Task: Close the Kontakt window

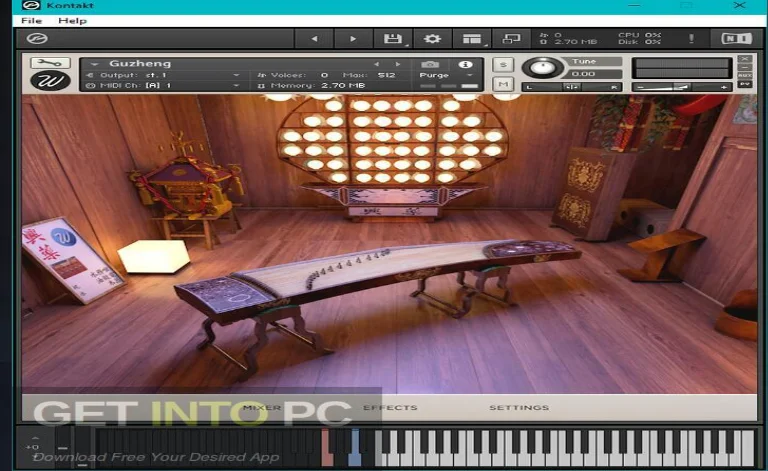Action: coord(739,5)
